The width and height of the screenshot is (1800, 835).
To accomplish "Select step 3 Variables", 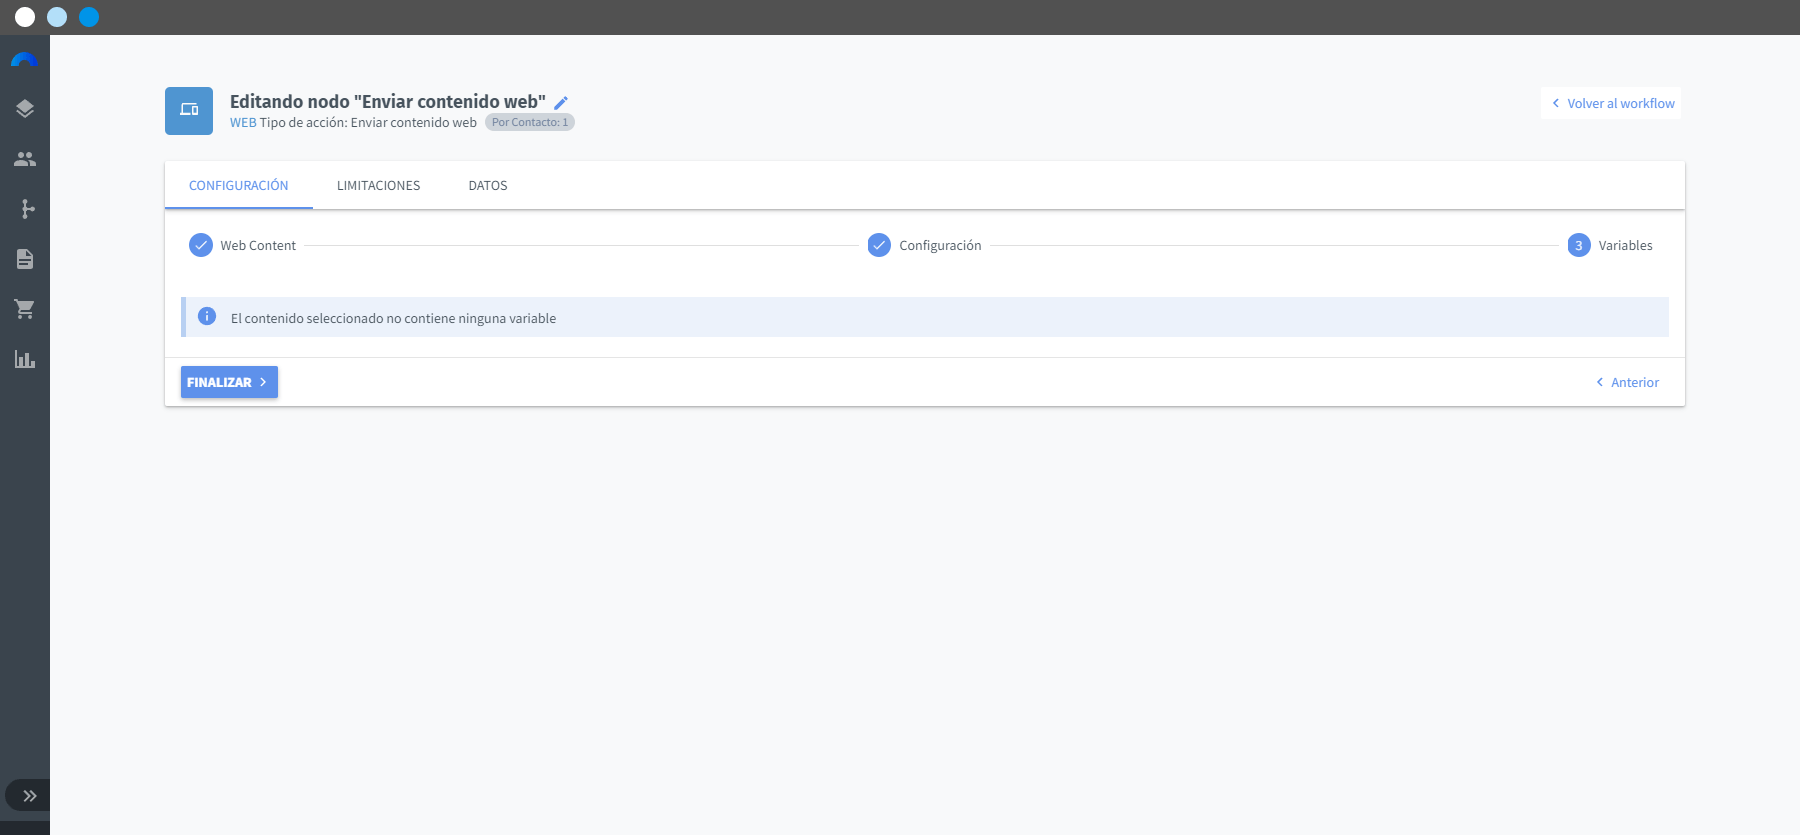I will coord(1610,245).
